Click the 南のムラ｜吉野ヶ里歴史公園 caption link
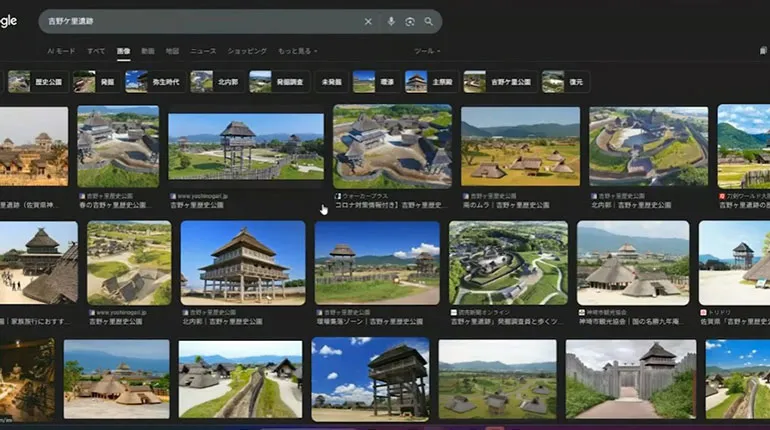 click(x=506, y=205)
